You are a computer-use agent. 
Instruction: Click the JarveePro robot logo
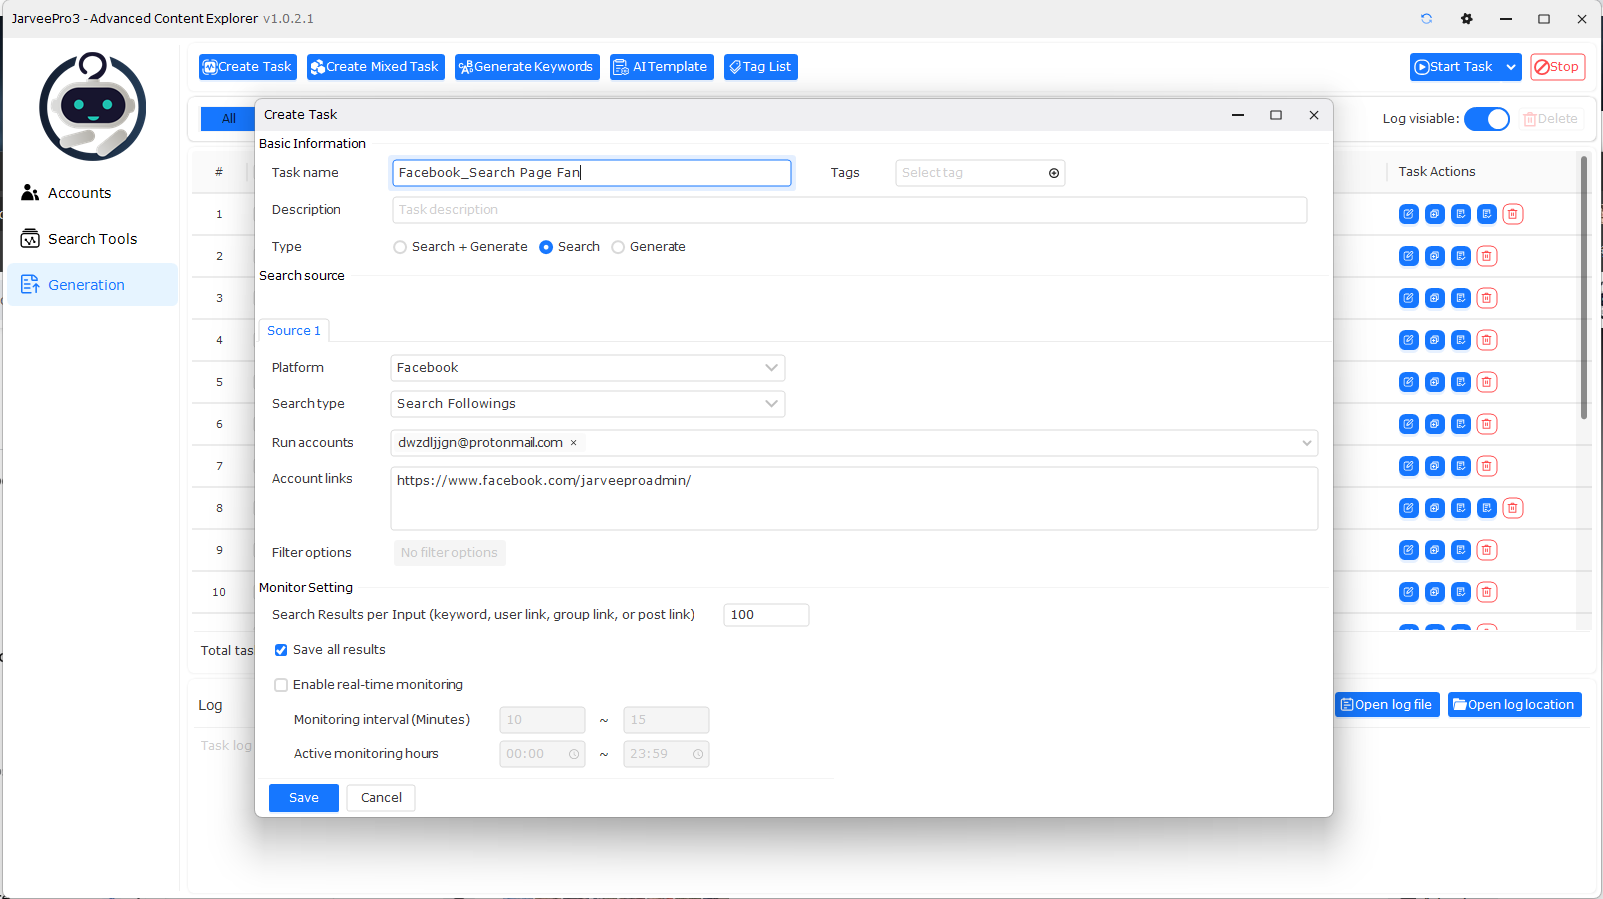click(x=93, y=106)
